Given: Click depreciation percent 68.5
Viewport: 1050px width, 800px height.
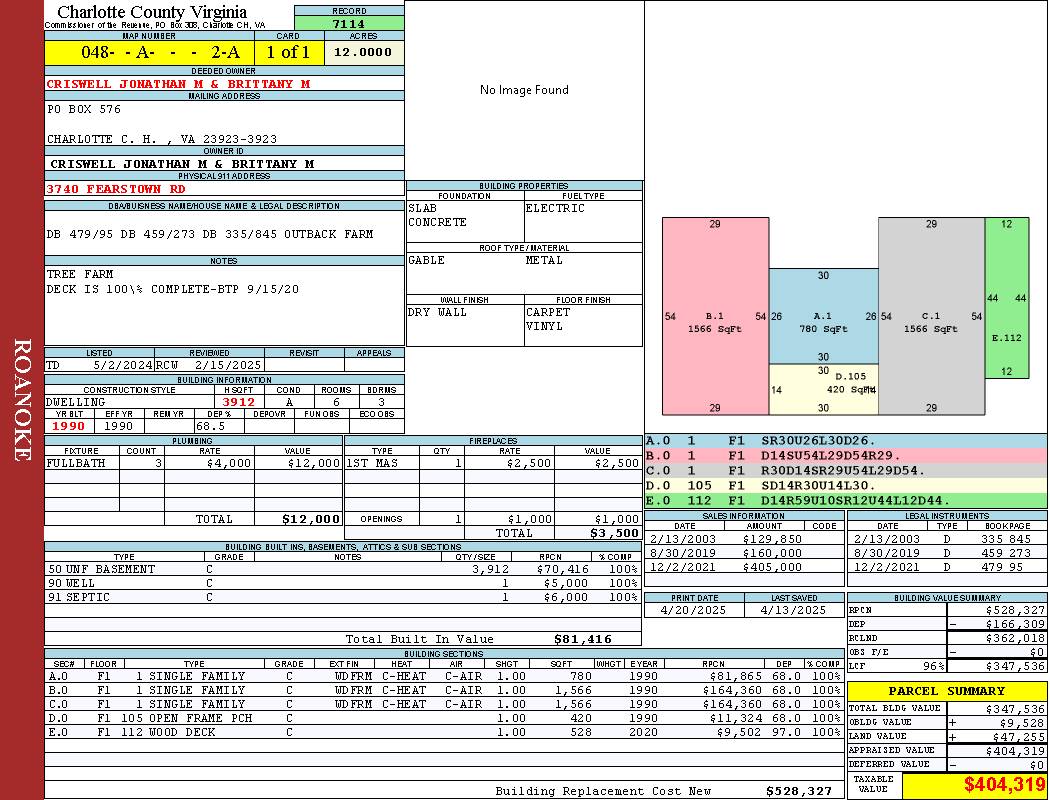Looking at the screenshot, I should point(210,426).
